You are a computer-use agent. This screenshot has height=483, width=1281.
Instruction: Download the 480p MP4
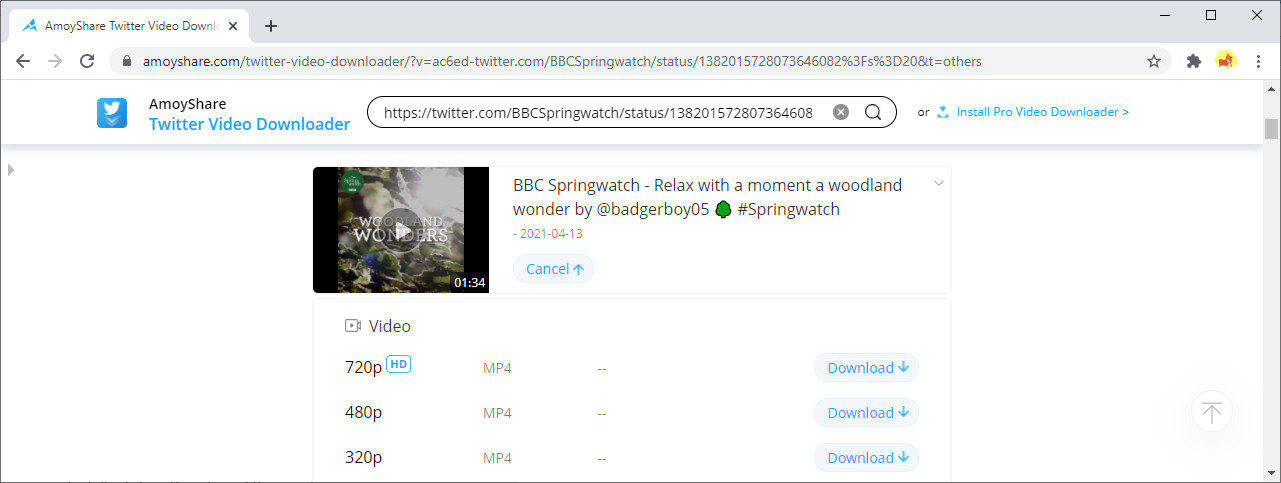(866, 413)
